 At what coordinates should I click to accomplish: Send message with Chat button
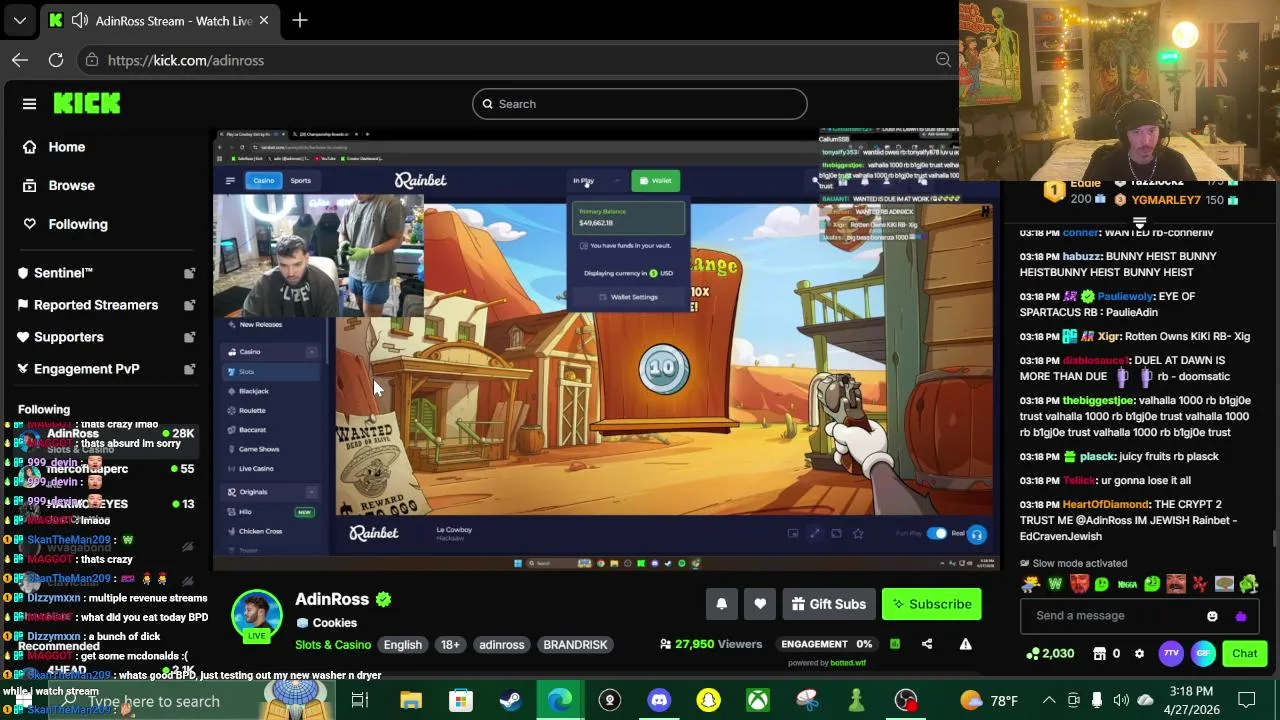tap(1244, 654)
